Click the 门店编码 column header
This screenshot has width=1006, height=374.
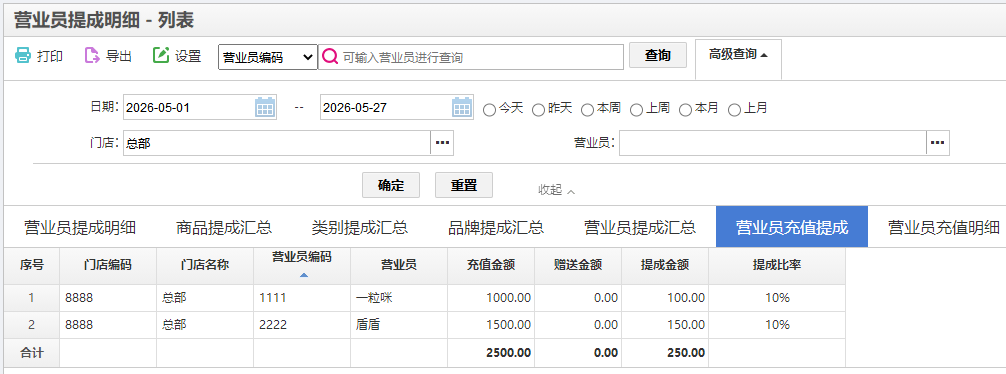[108, 265]
